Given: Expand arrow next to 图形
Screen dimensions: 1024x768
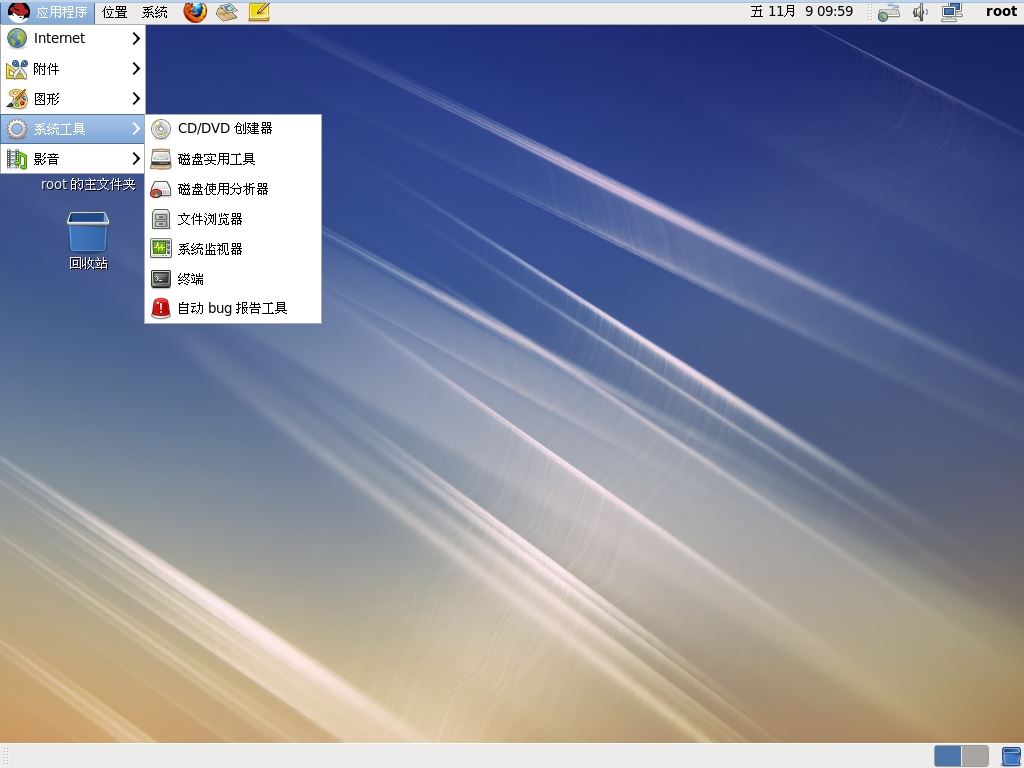Looking at the screenshot, I should click(136, 99).
